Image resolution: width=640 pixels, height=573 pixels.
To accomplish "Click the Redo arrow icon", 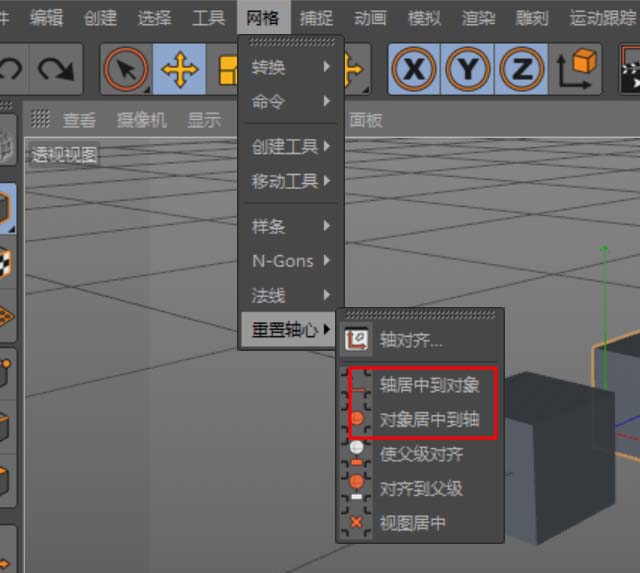I will 55,69.
